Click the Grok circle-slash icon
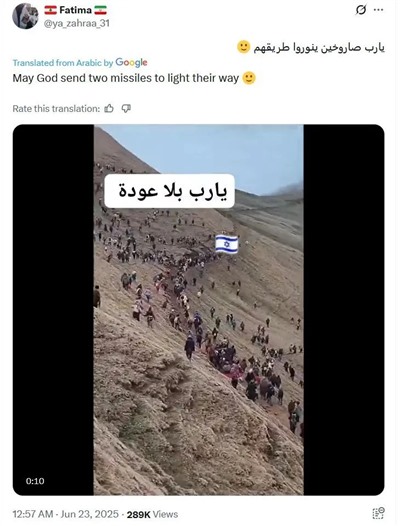The height and width of the screenshot is (526, 400). point(361,10)
